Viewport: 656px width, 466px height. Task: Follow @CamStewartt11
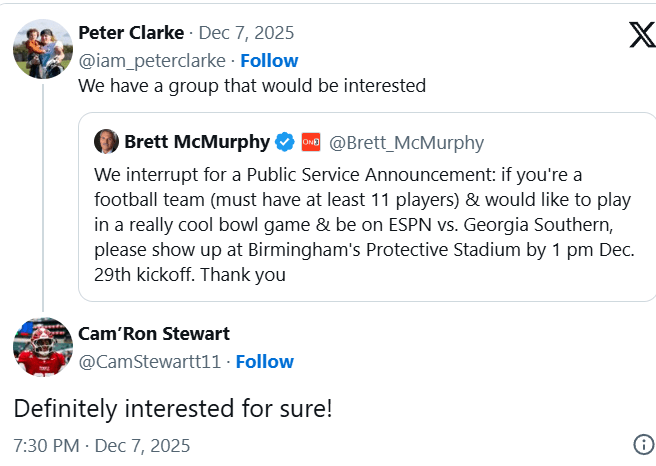point(264,361)
